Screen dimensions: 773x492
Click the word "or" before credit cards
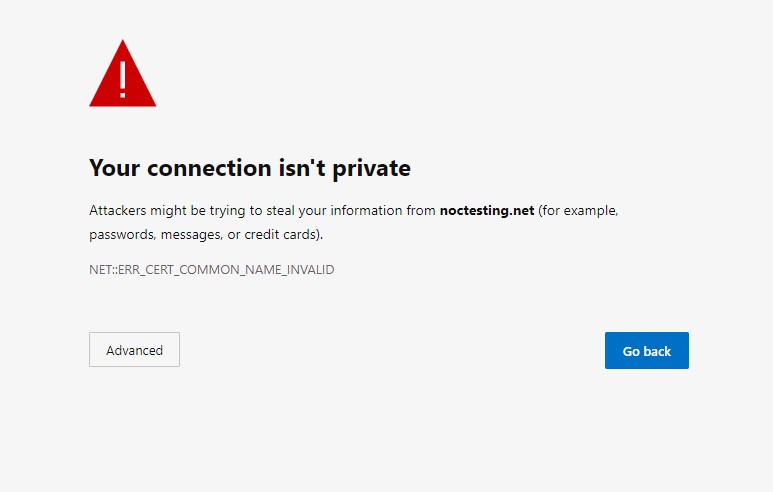[x=234, y=235]
